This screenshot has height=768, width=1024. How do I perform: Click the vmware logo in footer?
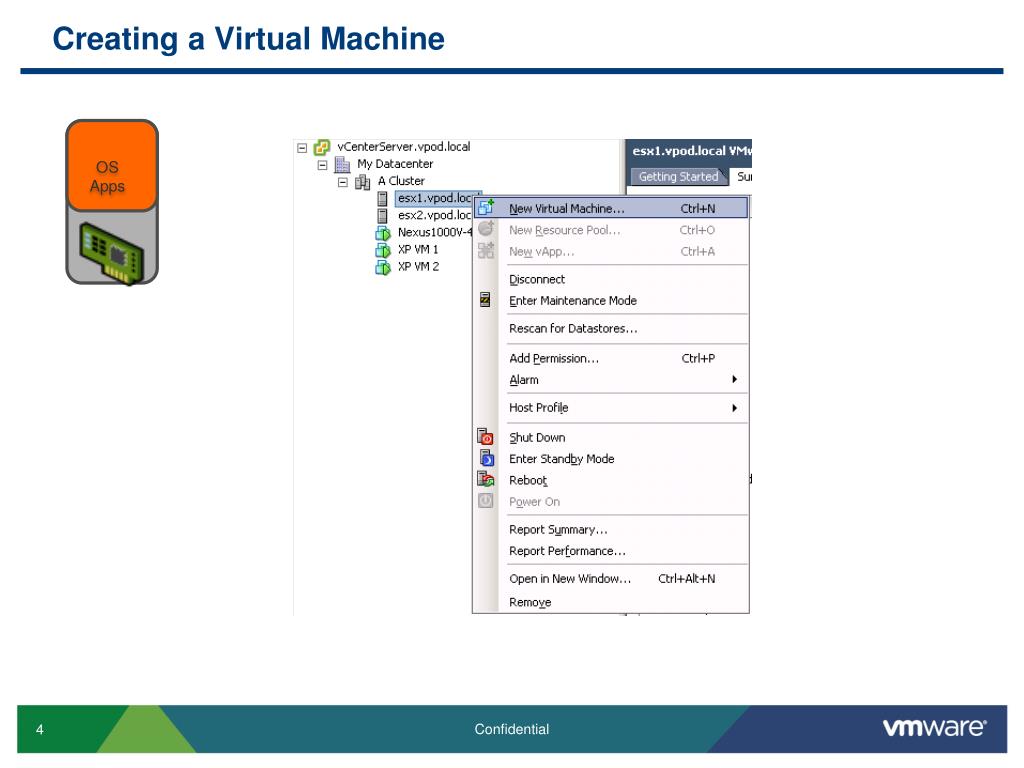point(935,728)
